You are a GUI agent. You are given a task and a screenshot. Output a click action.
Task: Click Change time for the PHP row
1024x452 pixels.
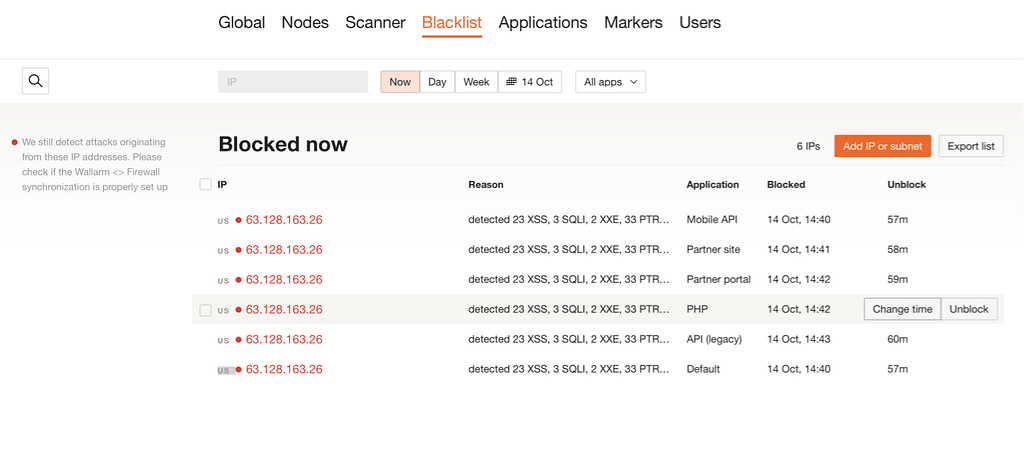click(902, 309)
